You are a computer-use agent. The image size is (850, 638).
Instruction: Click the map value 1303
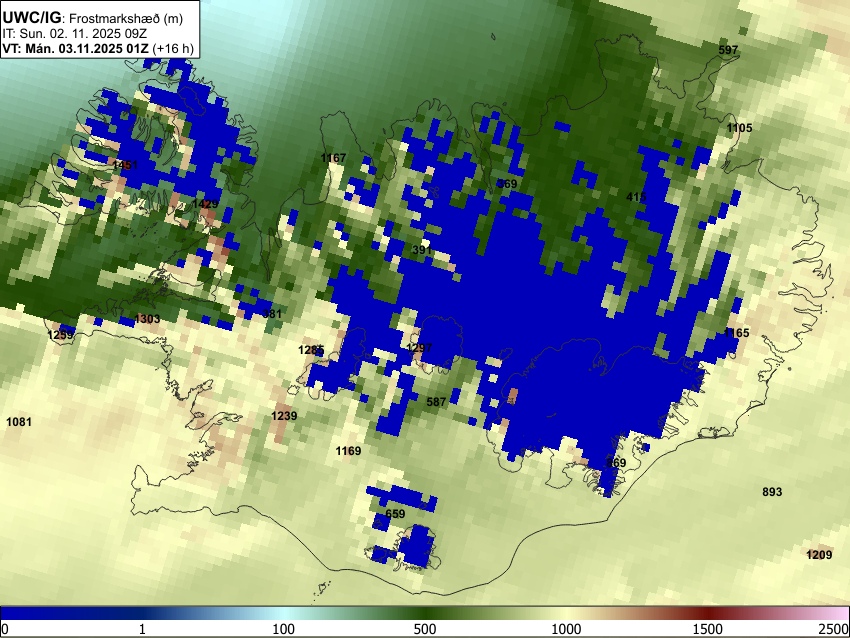[147, 319]
